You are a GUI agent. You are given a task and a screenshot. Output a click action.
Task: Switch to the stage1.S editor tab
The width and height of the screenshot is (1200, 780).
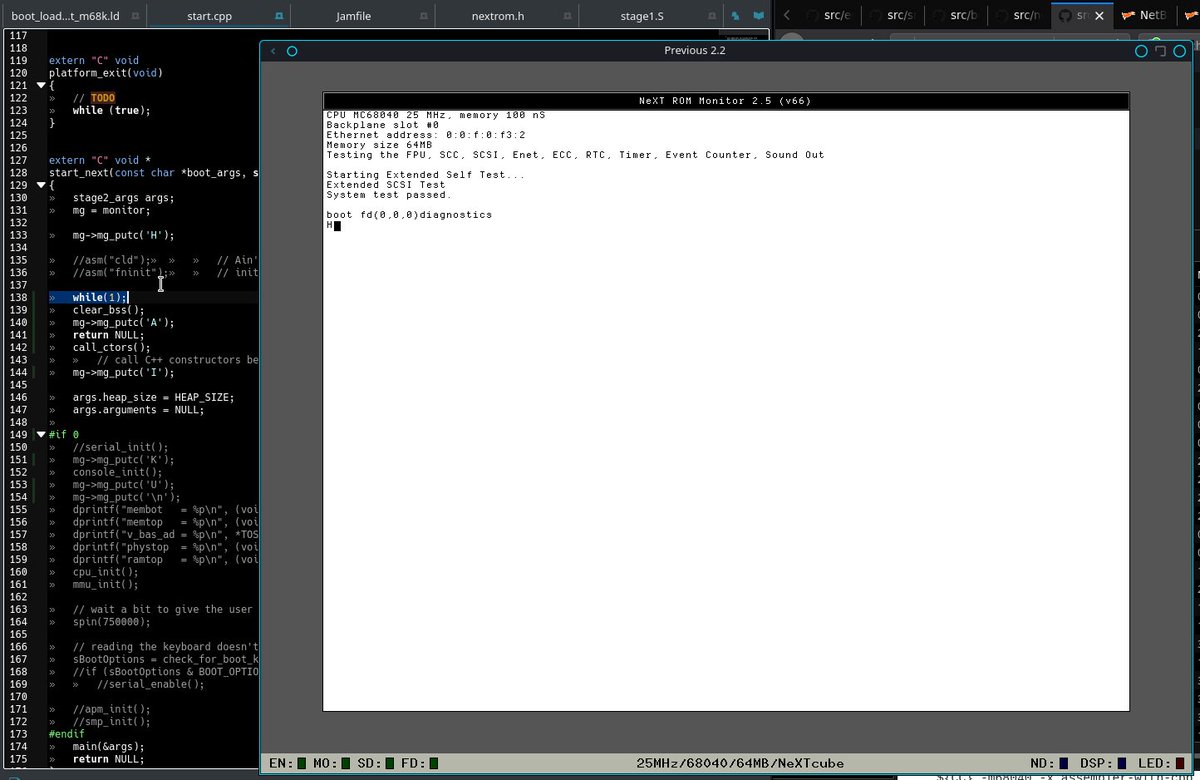pos(641,15)
